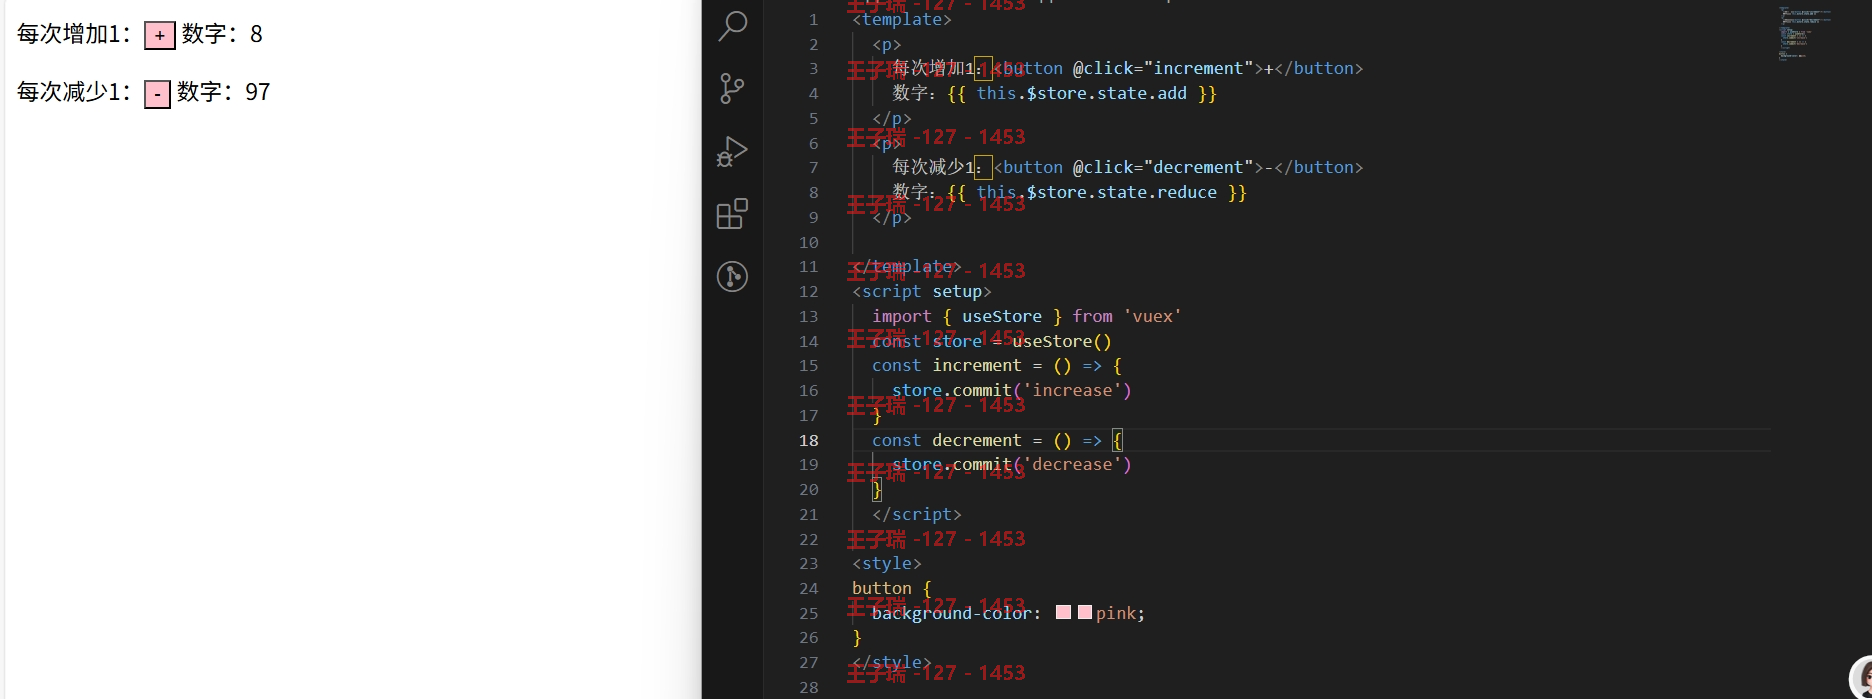The height and width of the screenshot is (699, 1872).
Task: Click '<script setup>' on line 12
Action: pos(922,291)
